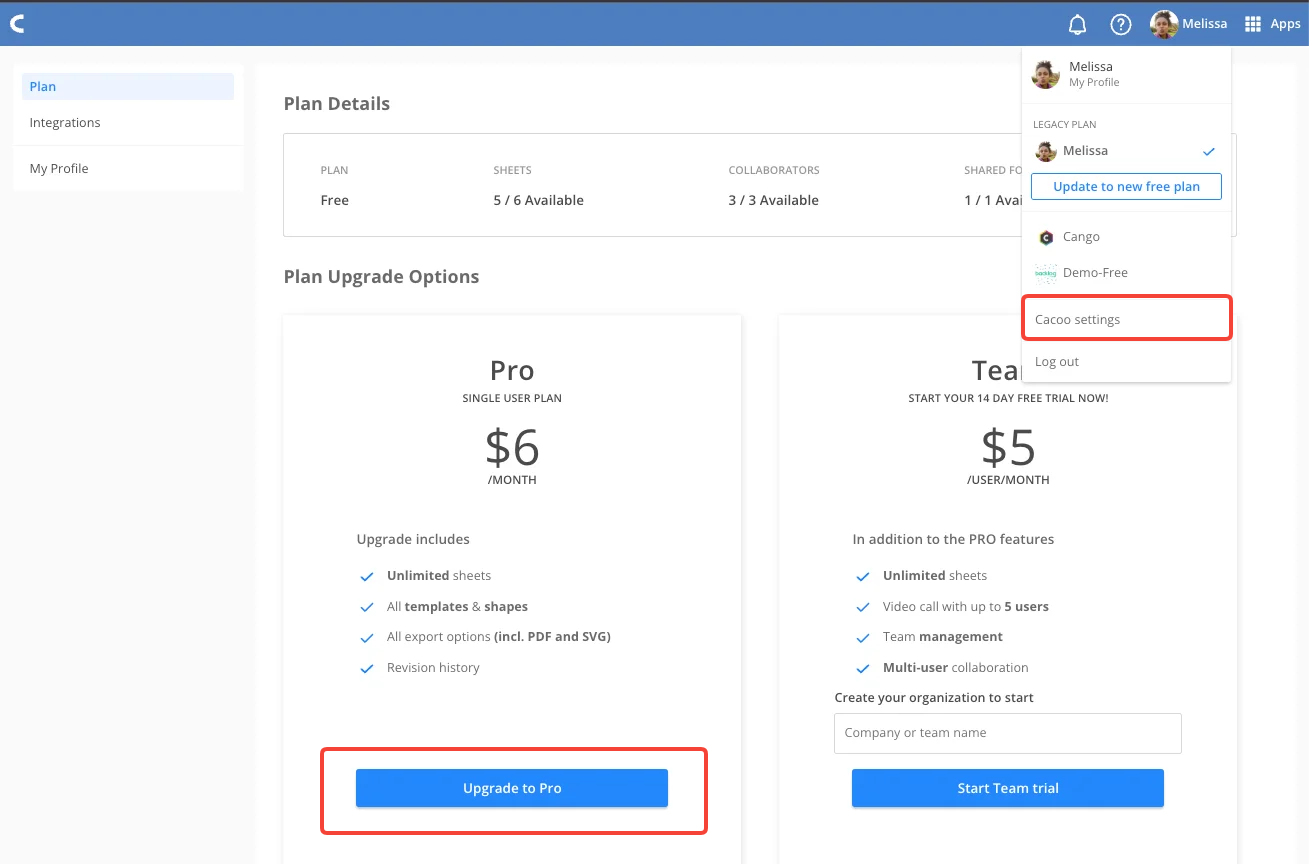Viewport: 1309px width, 864px height.
Task: Click the Upgrade to Pro button
Action: click(512, 788)
